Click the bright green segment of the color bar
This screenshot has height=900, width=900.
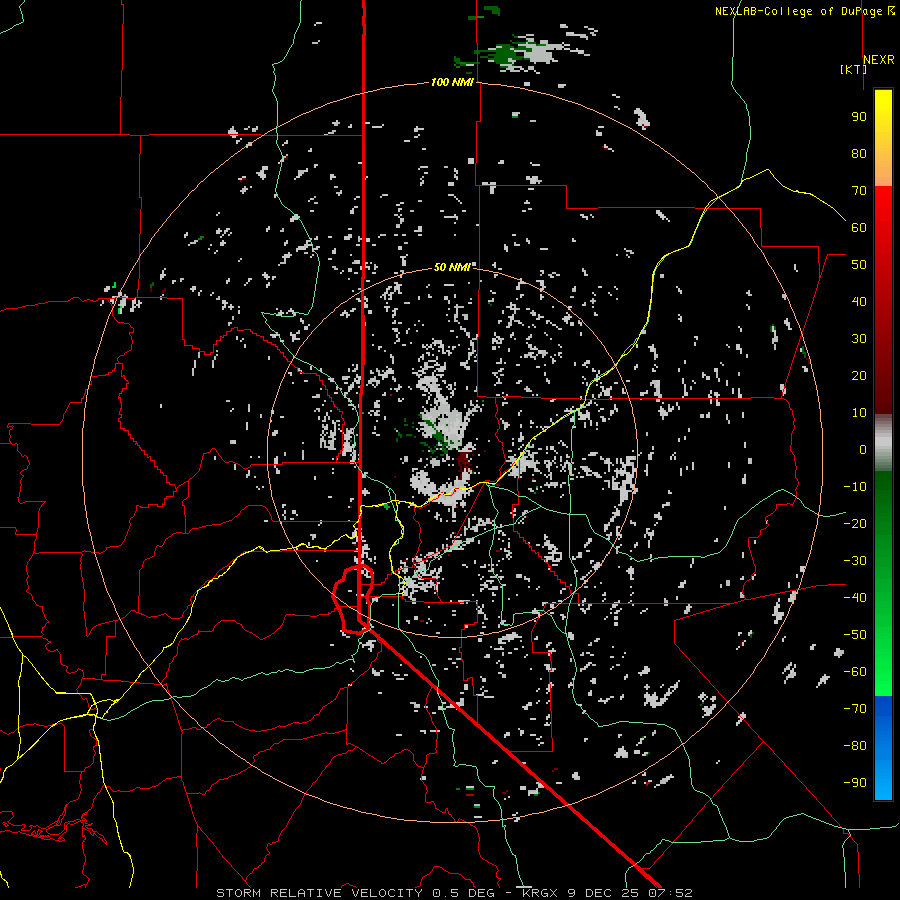pos(883,660)
